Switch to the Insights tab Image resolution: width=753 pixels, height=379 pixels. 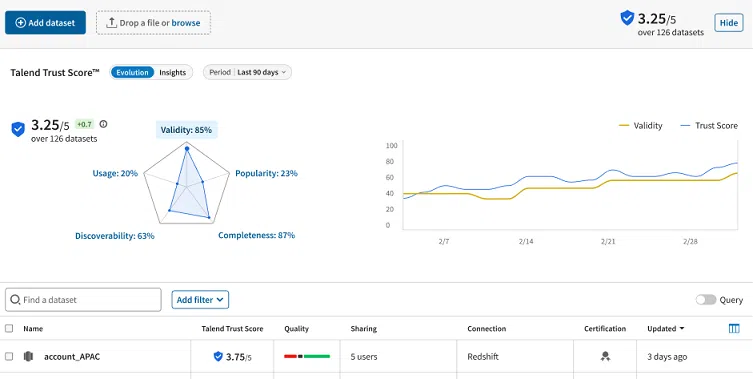(172, 73)
